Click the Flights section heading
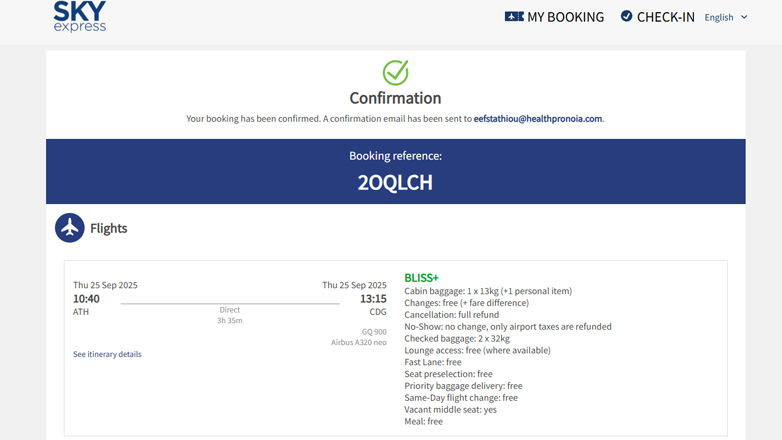Image resolution: width=782 pixels, height=440 pixels. pyautogui.click(x=109, y=228)
